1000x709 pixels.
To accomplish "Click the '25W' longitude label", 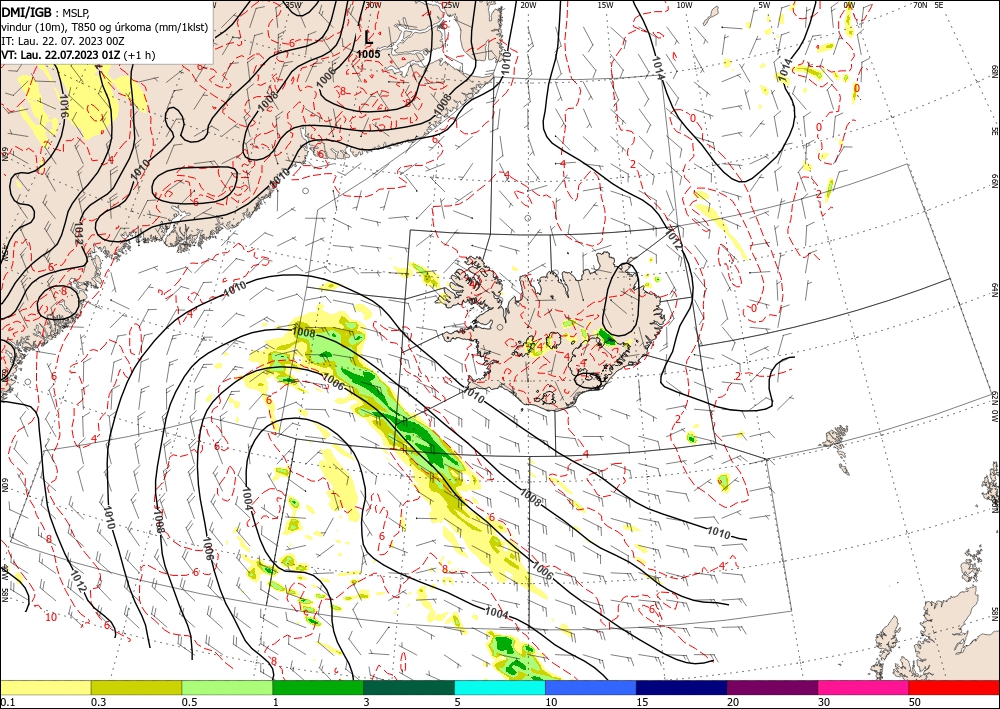I will 451,5.
